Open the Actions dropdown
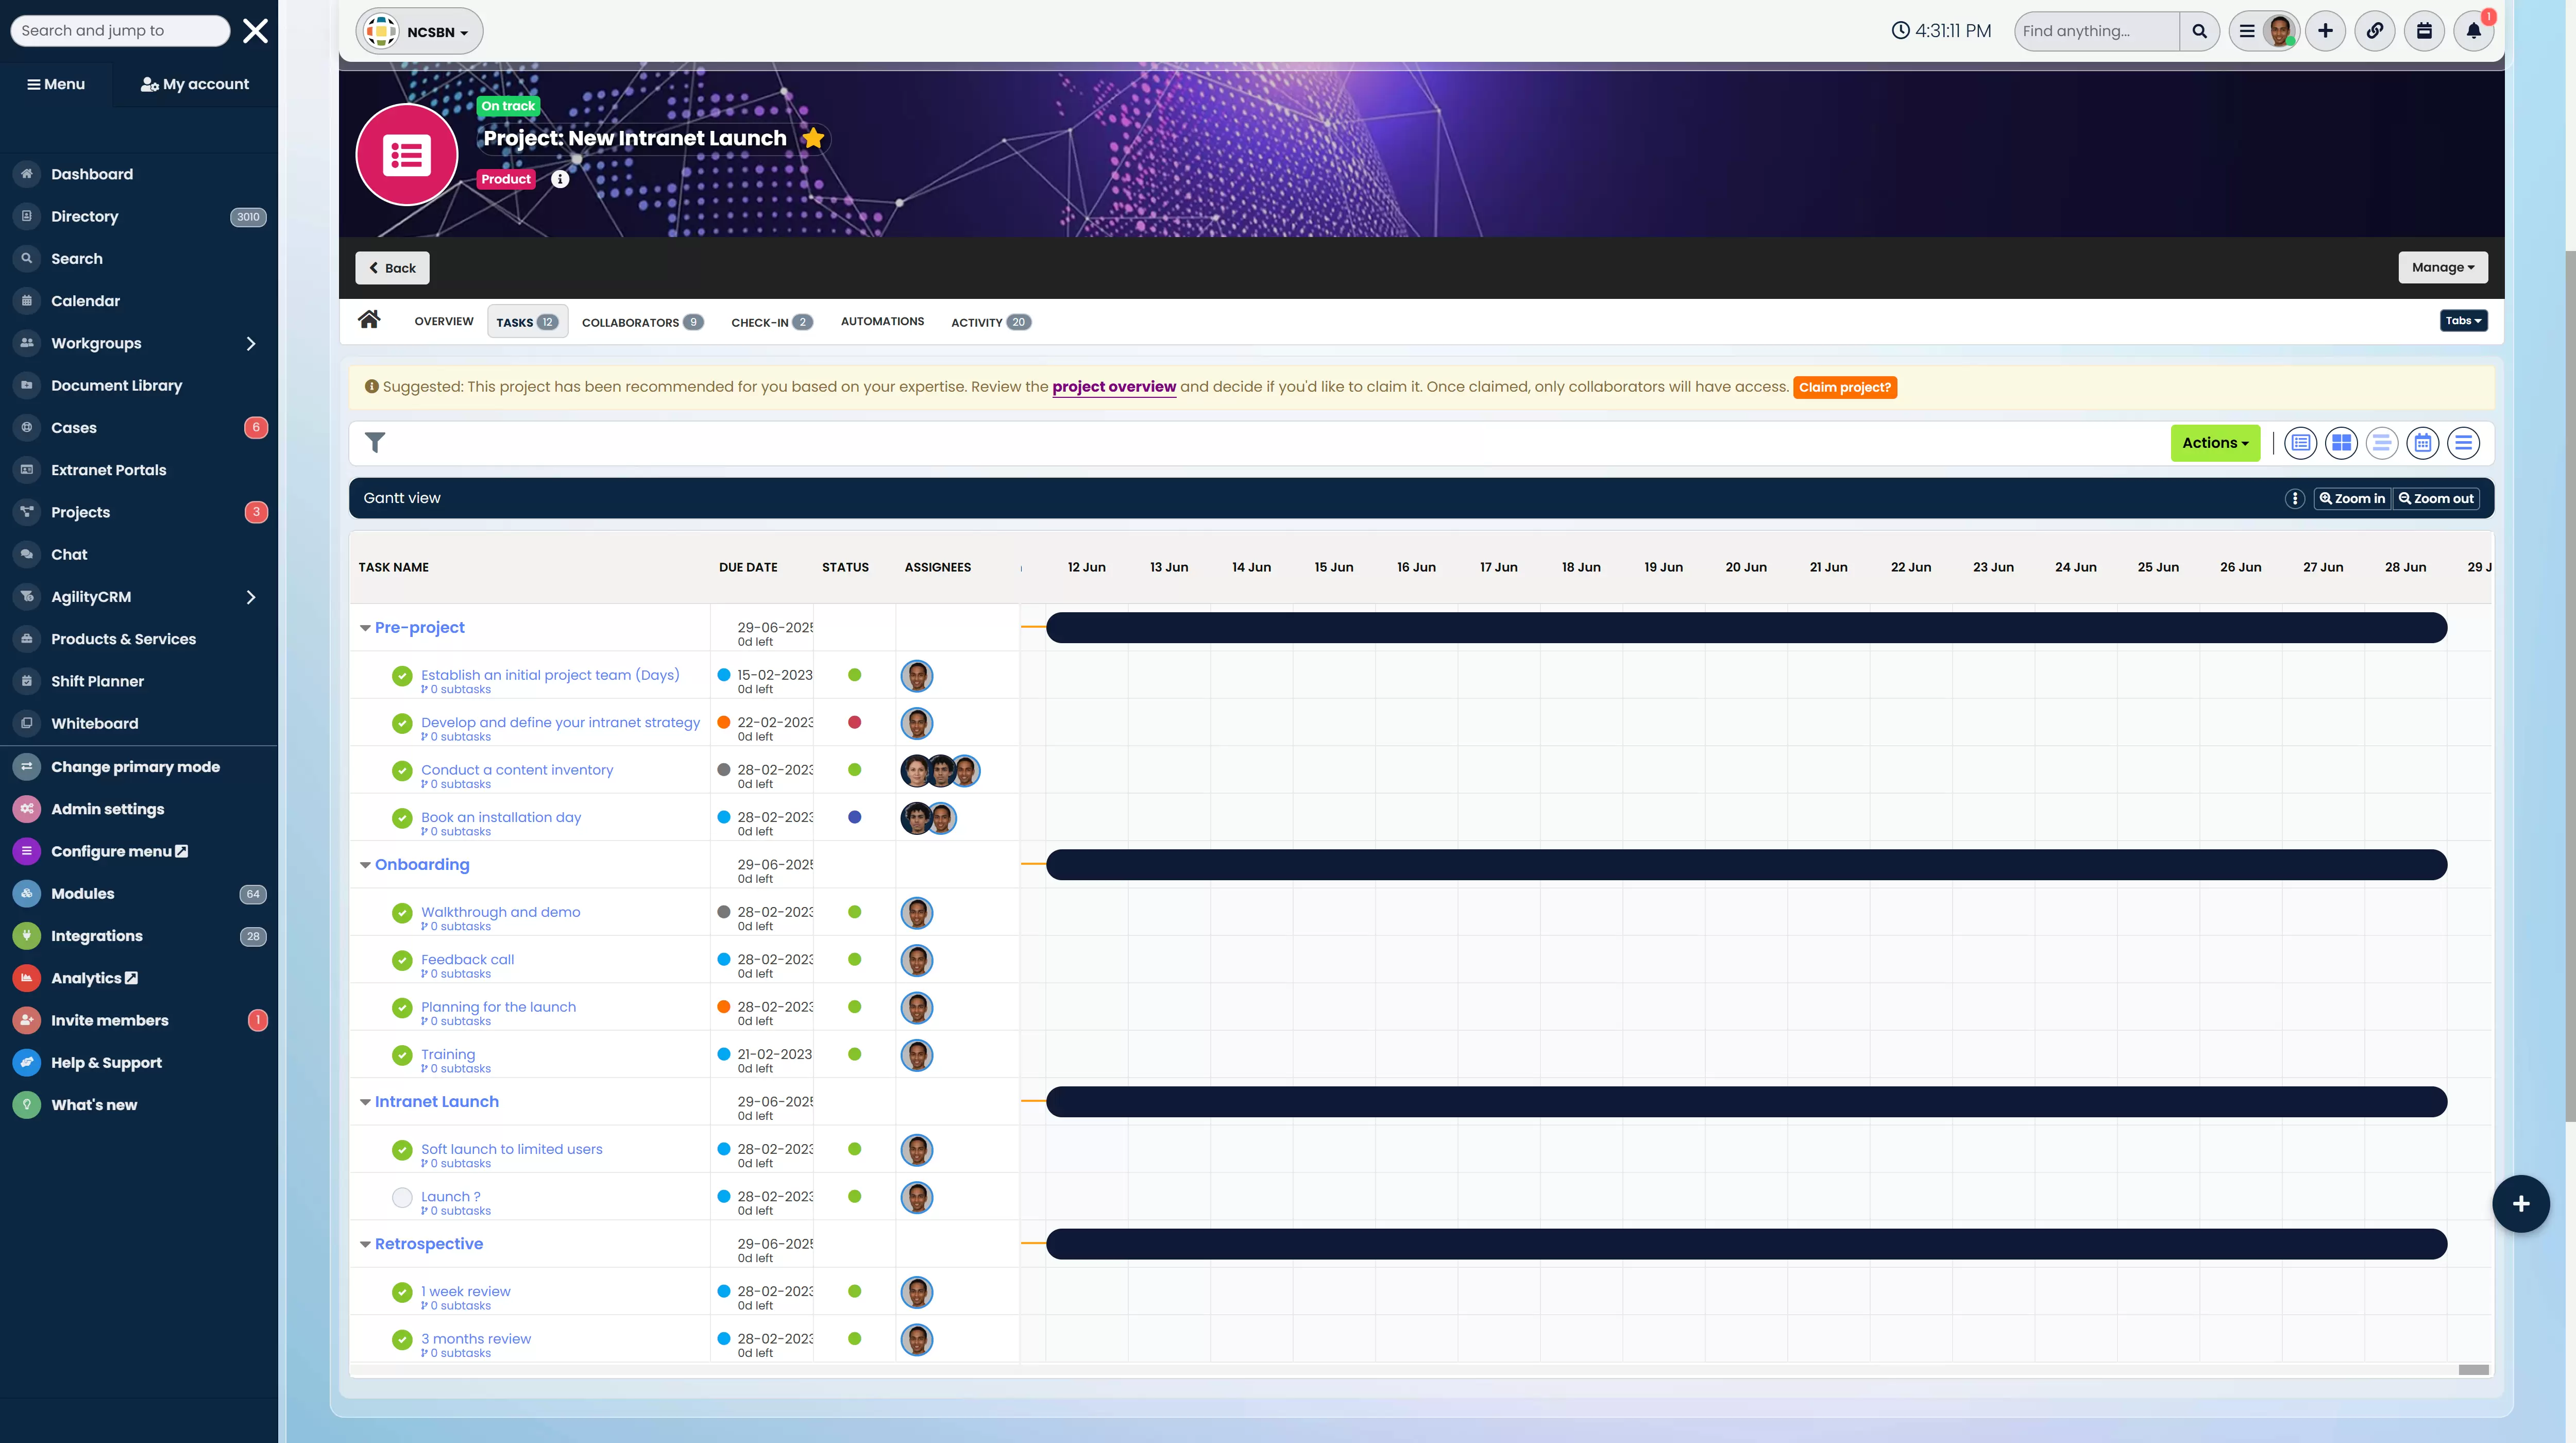Image resolution: width=2576 pixels, height=1443 pixels. [x=2214, y=443]
